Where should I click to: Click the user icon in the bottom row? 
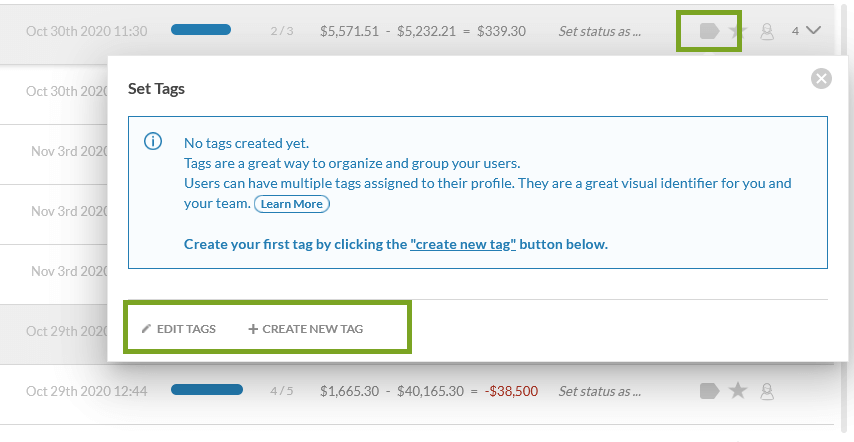pyautogui.click(x=767, y=390)
